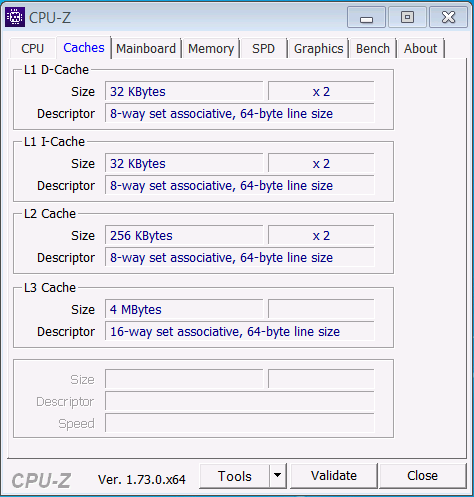The width and height of the screenshot is (474, 497).
Task: Close the window with the X icon
Action: point(448,17)
